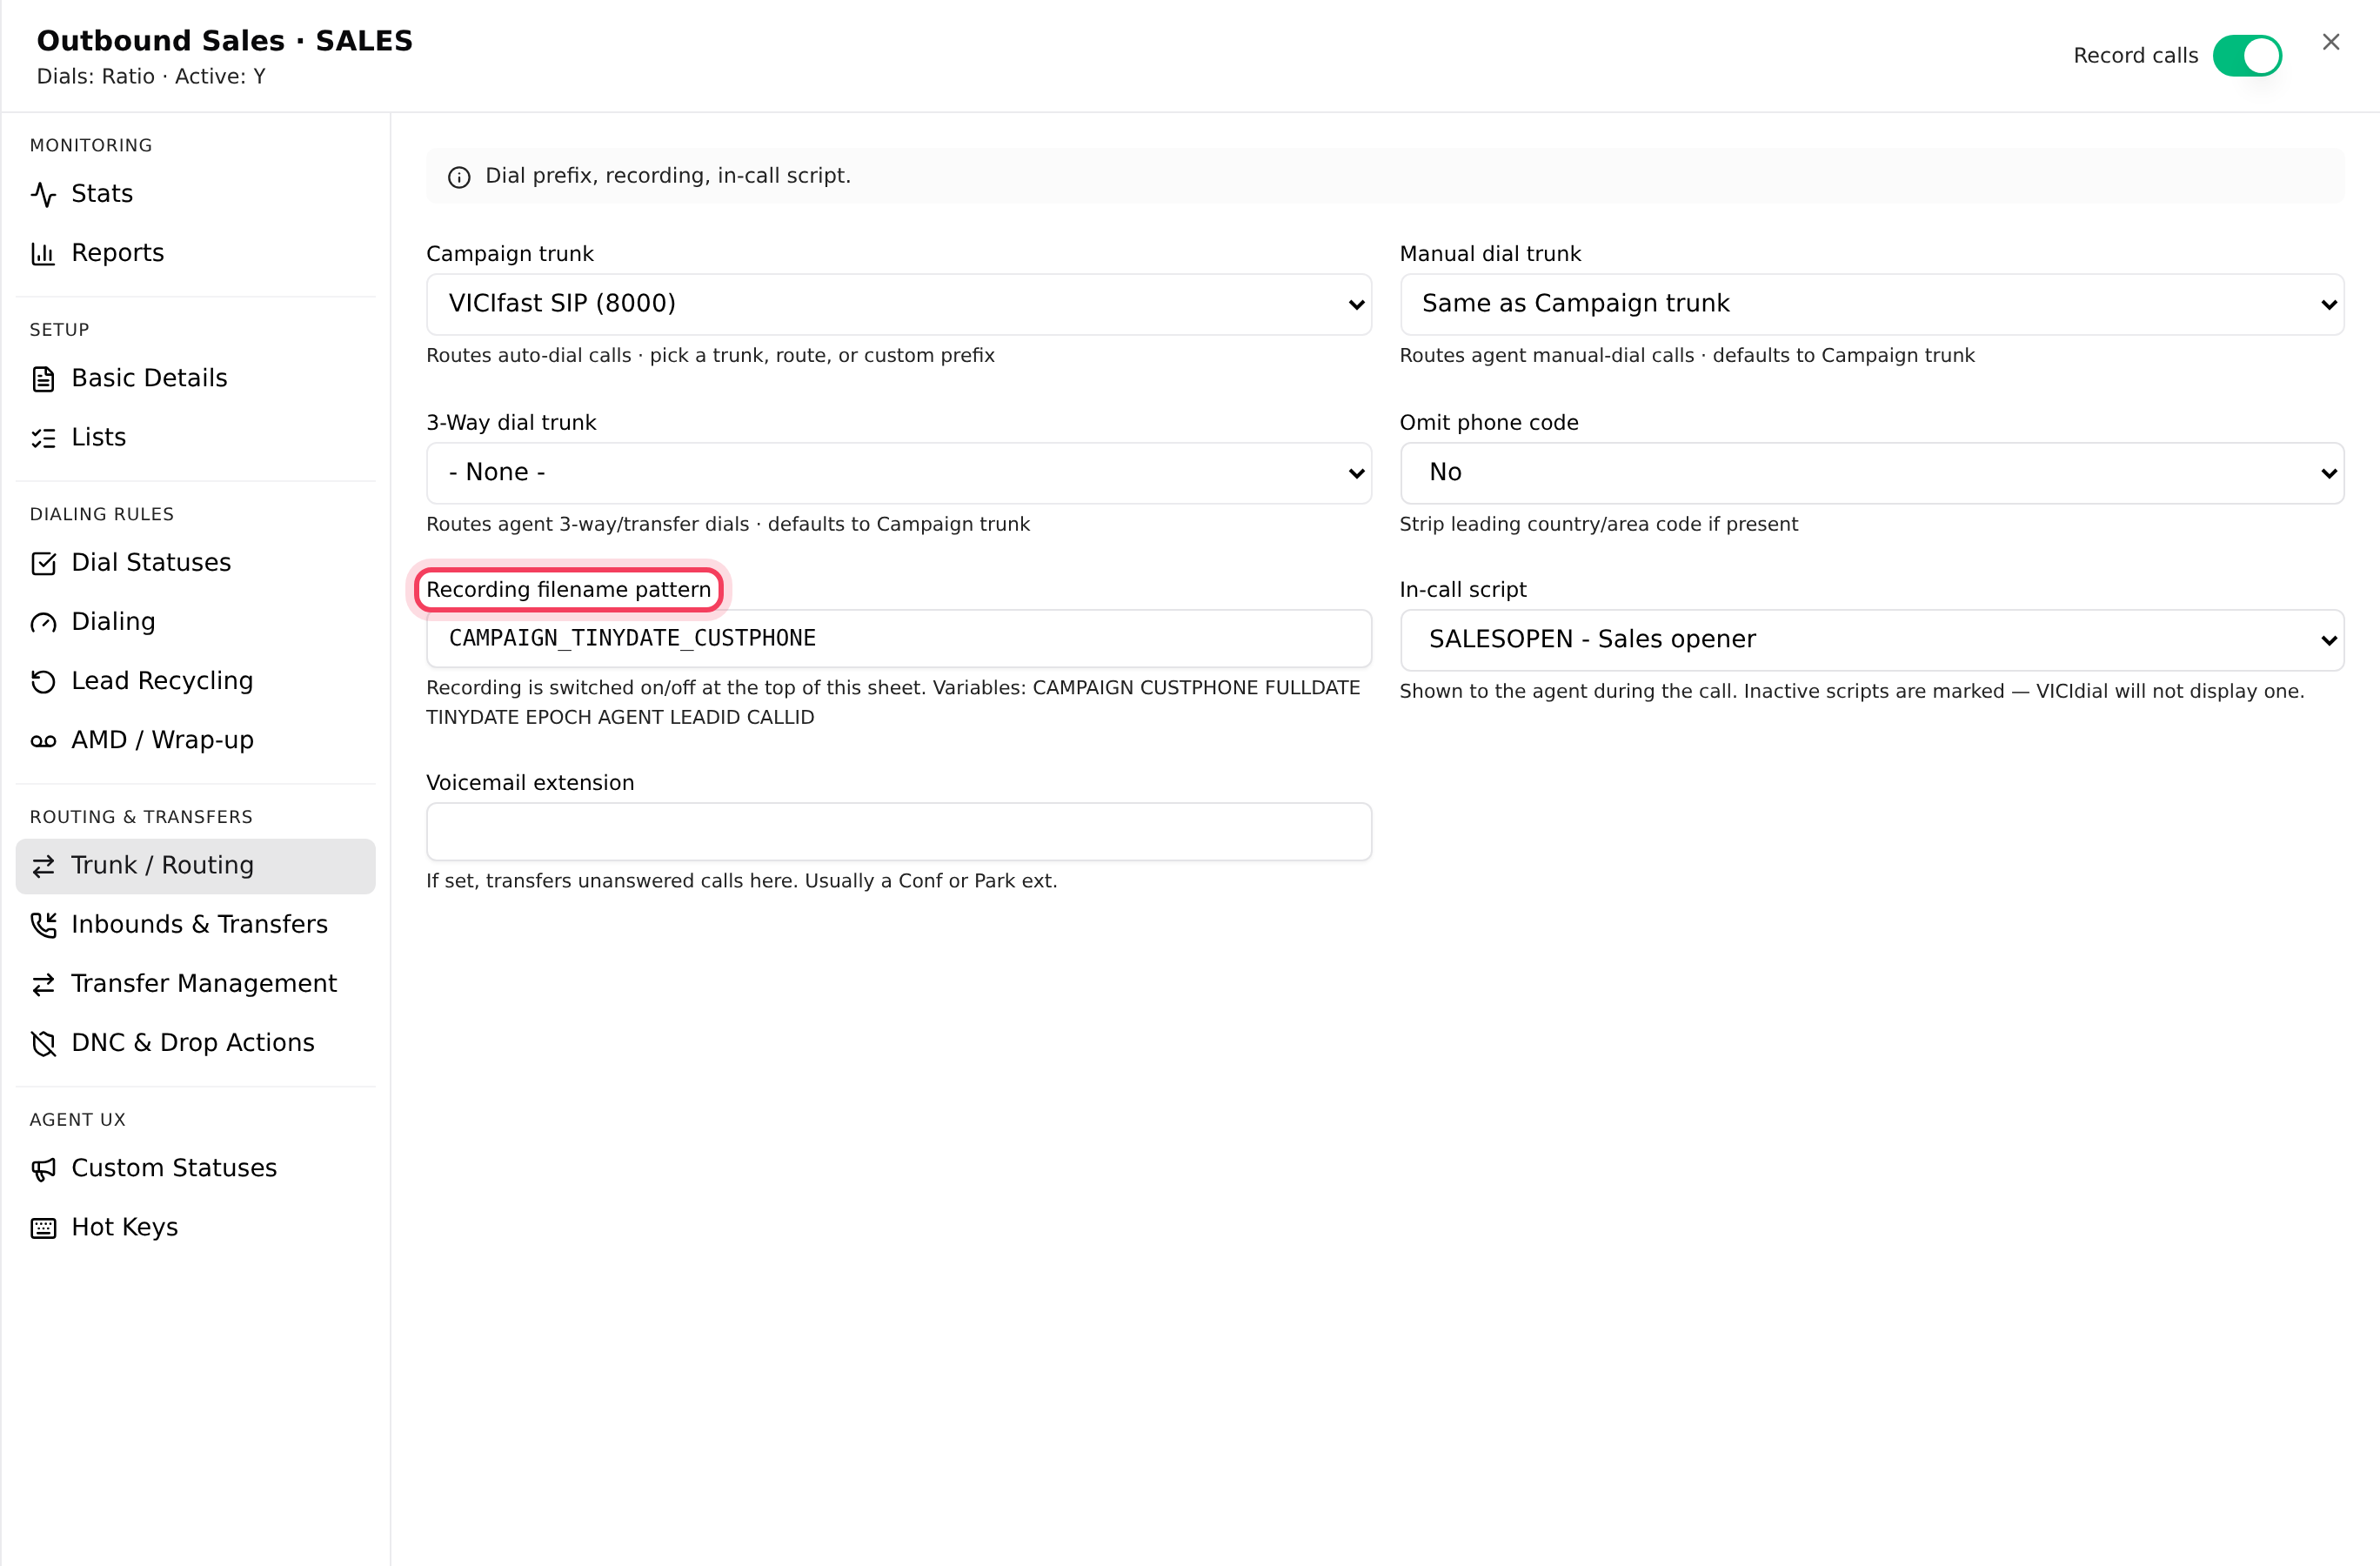Click the Basic Details document icon

(43, 379)
